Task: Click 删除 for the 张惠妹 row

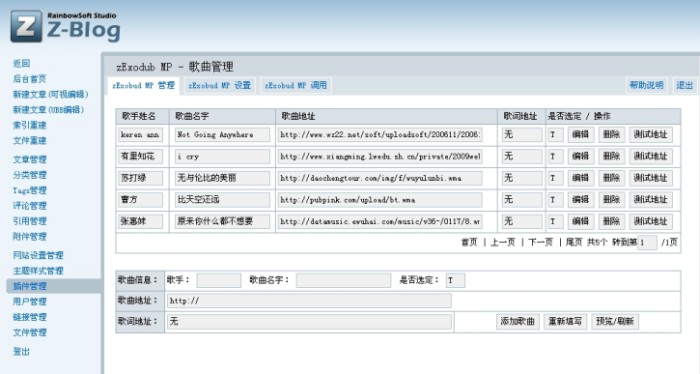Action: [612, 221]
